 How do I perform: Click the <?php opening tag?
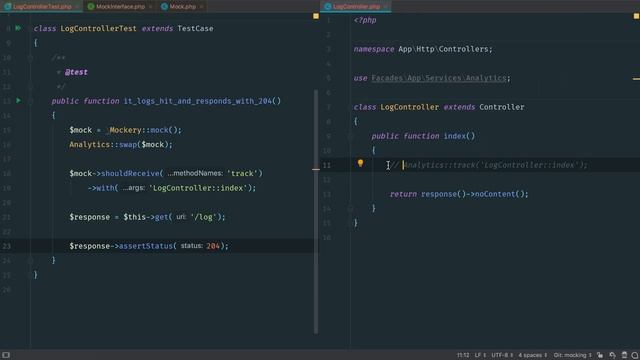(x=365, y=20)
